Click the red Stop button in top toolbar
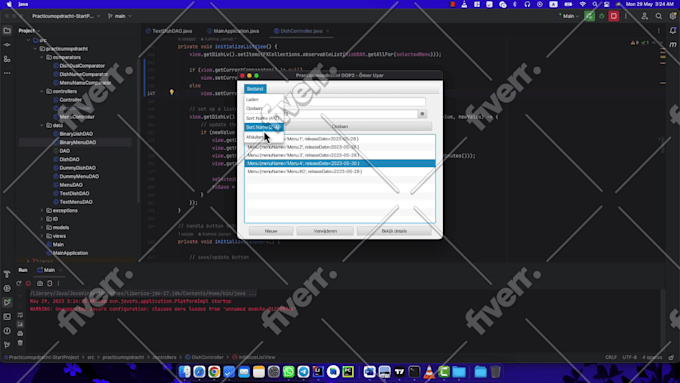This screenshot has height=383, width=680. pyautogui.click(x=614, y=16)
